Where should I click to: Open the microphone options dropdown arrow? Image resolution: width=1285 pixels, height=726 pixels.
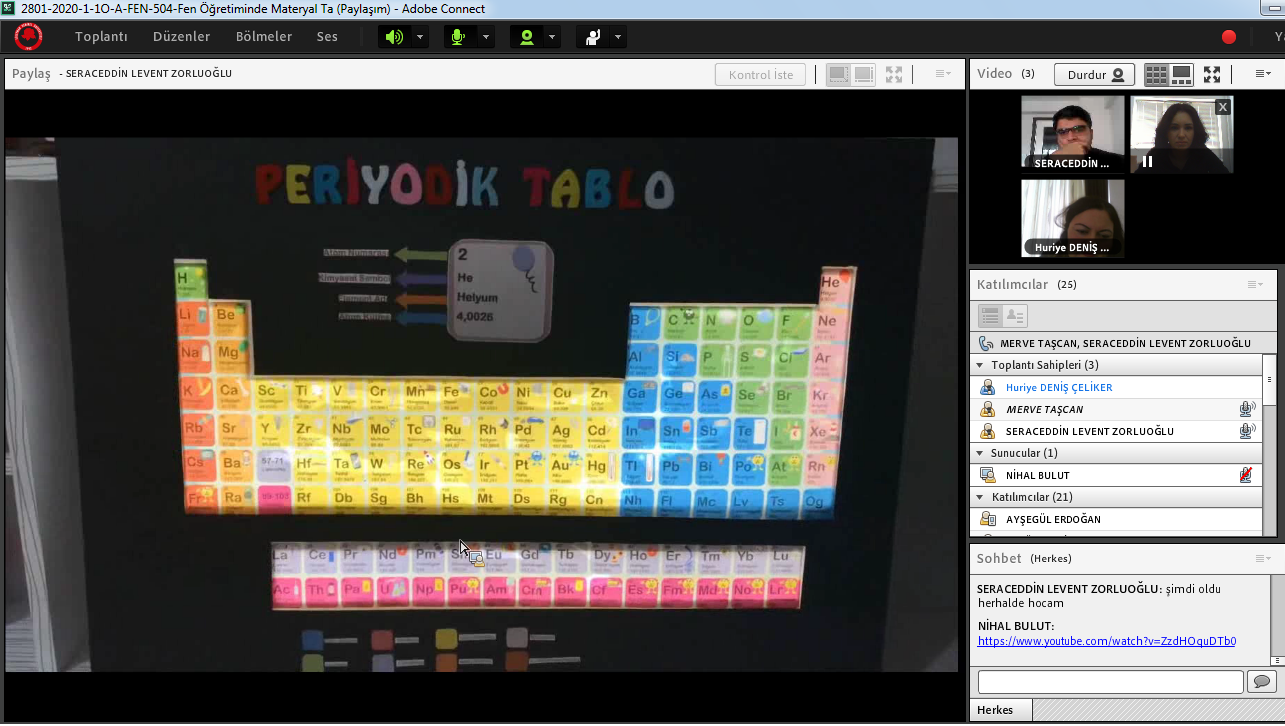(486, 37)
